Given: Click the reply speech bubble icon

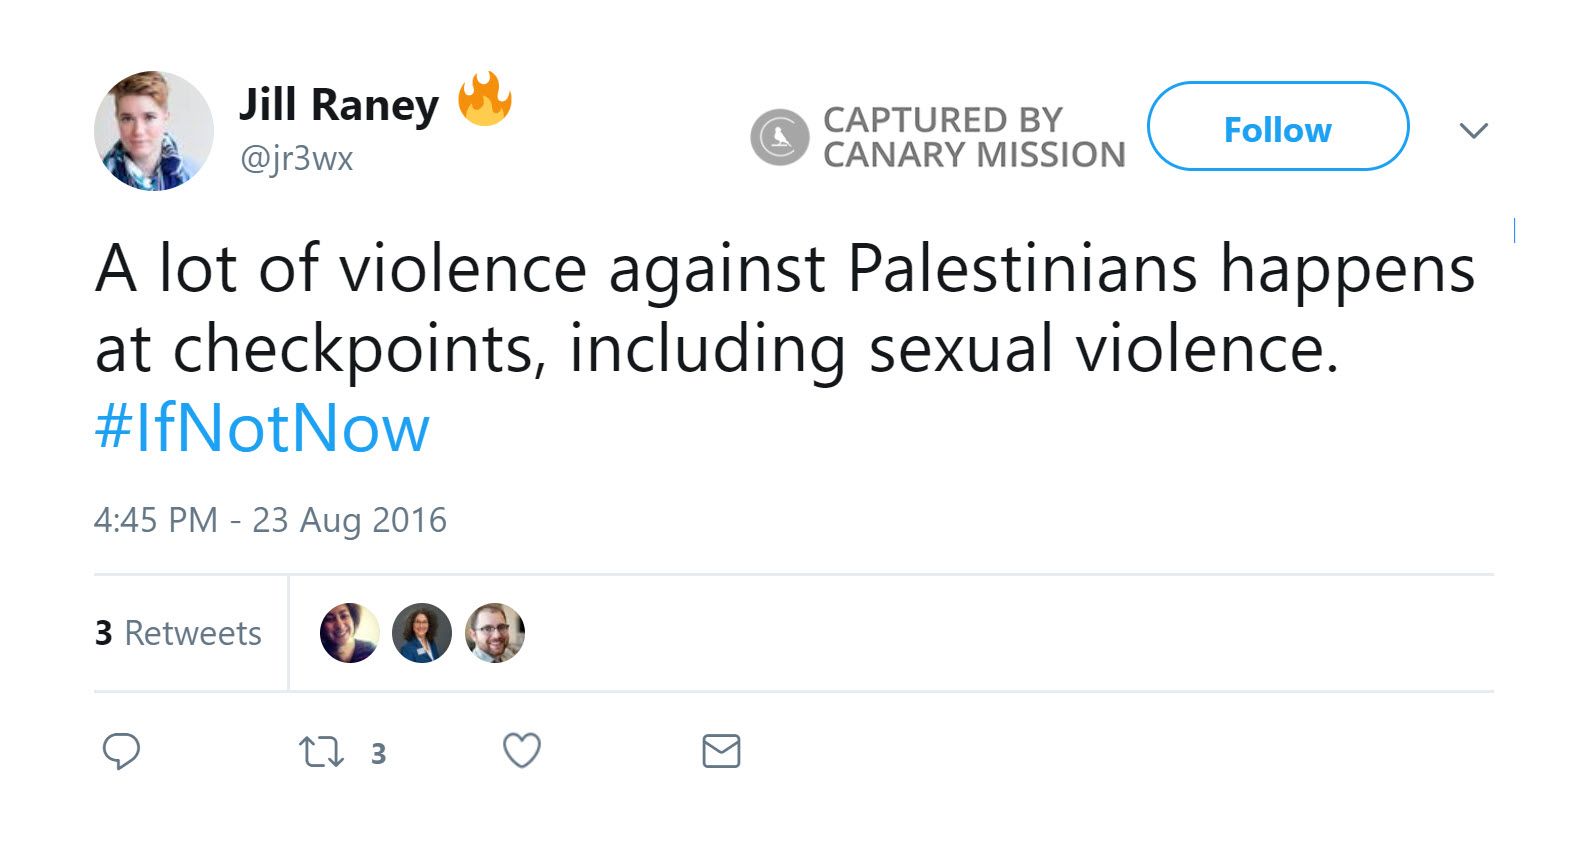Looking at the screenshot, I should tap(122, 750).
